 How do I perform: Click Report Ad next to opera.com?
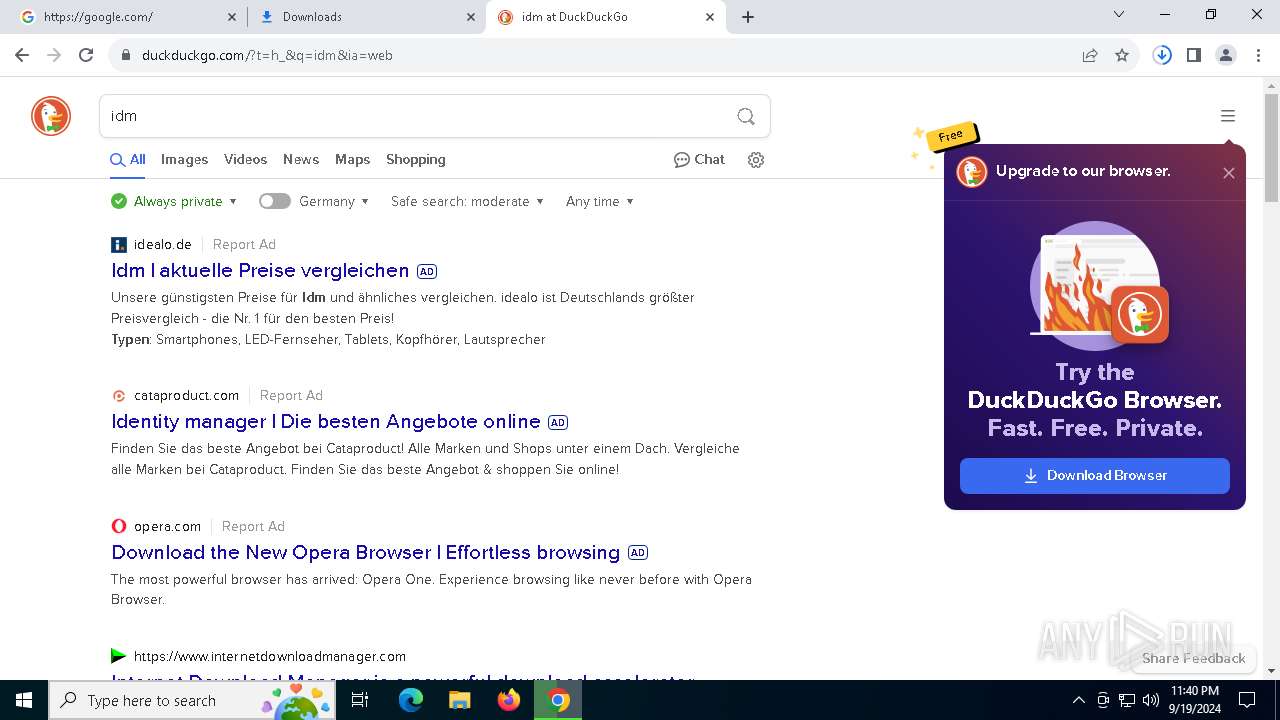point(253,526)
